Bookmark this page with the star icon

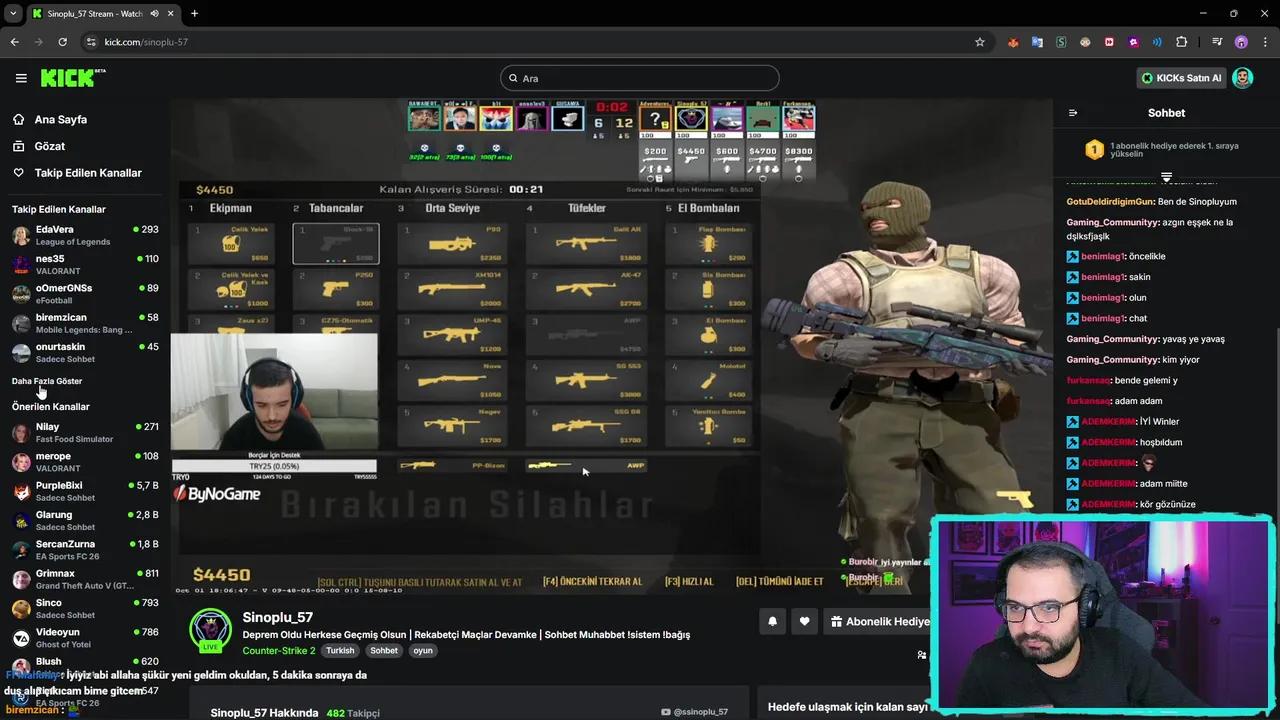coord(980,42)
